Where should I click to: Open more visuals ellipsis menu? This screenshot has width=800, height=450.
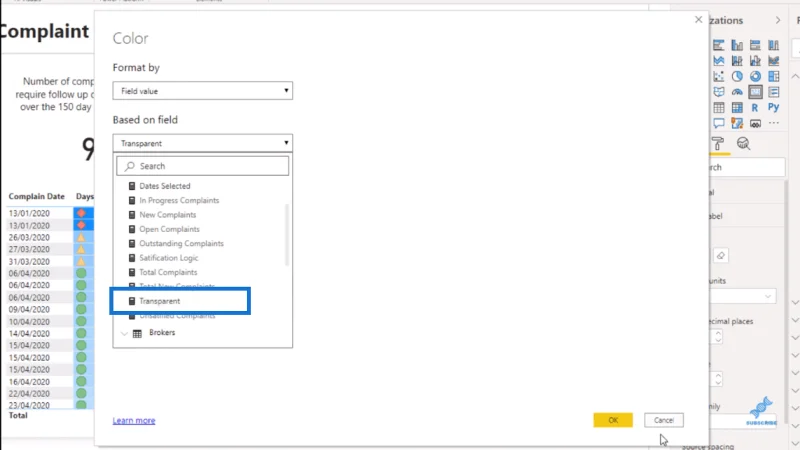point(773,123)
